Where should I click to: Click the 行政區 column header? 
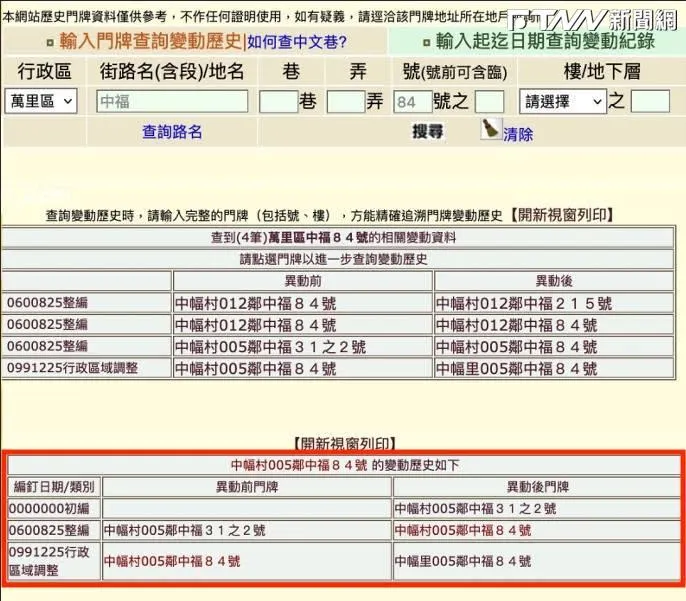(x=45, y=71)
